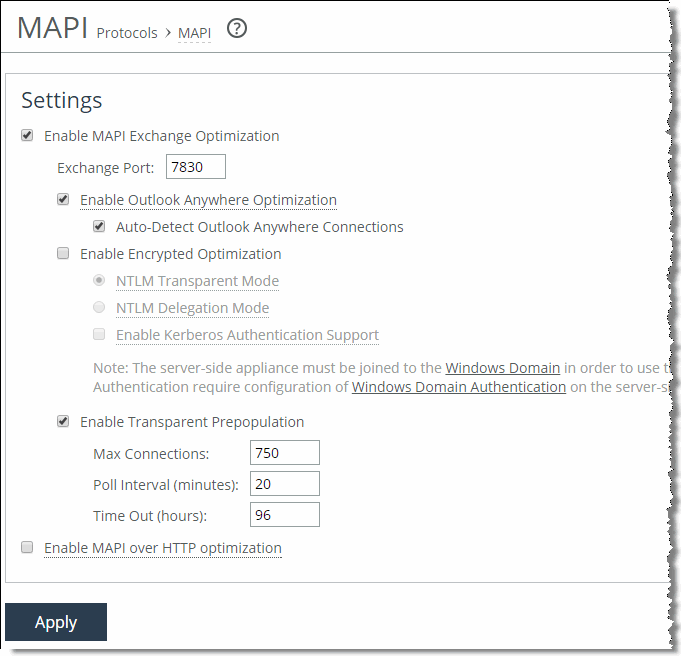Screen dimensions: 681x656
Task: Click the Max Connections: label
Action: pyautogui.click(x=151, y=454)
